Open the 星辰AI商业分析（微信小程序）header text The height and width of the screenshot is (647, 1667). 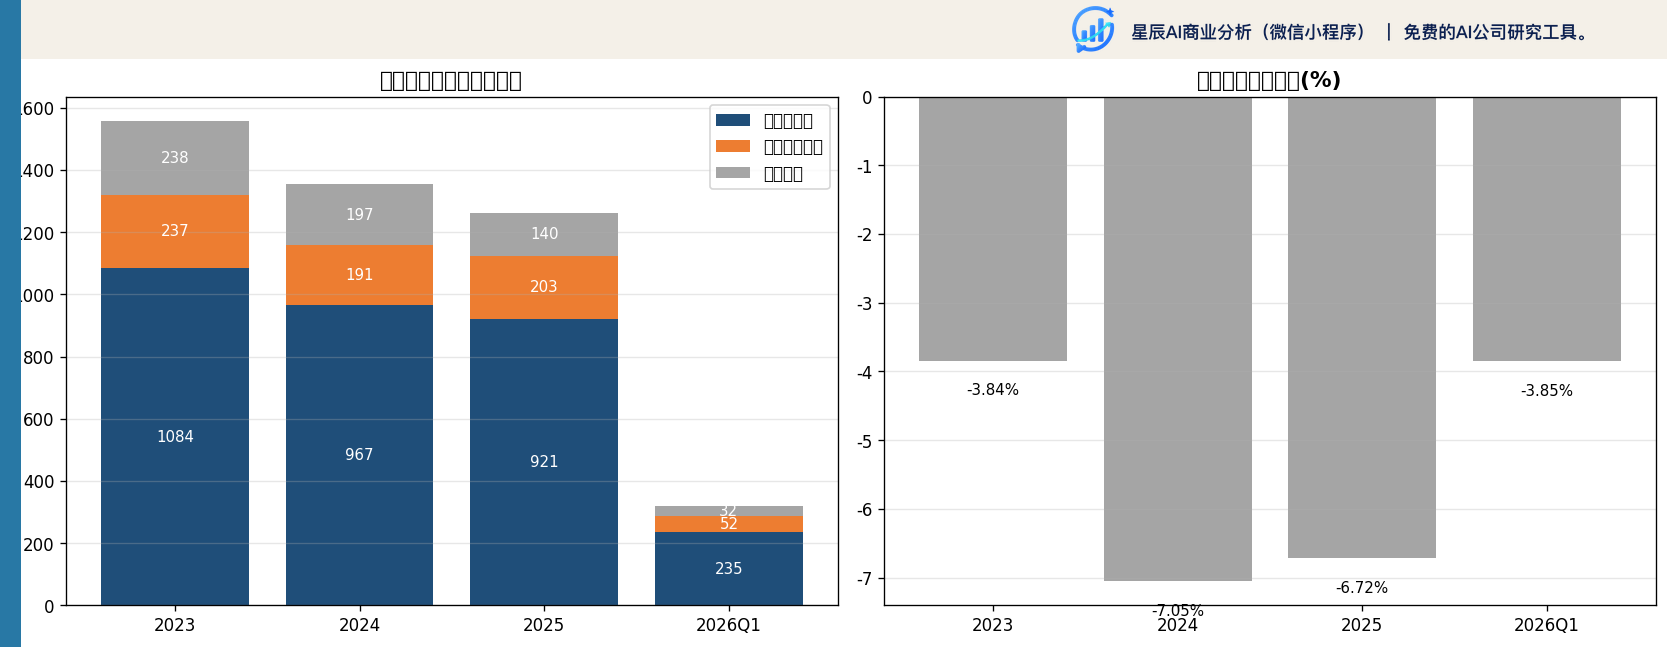click(x=1249, y=32)
